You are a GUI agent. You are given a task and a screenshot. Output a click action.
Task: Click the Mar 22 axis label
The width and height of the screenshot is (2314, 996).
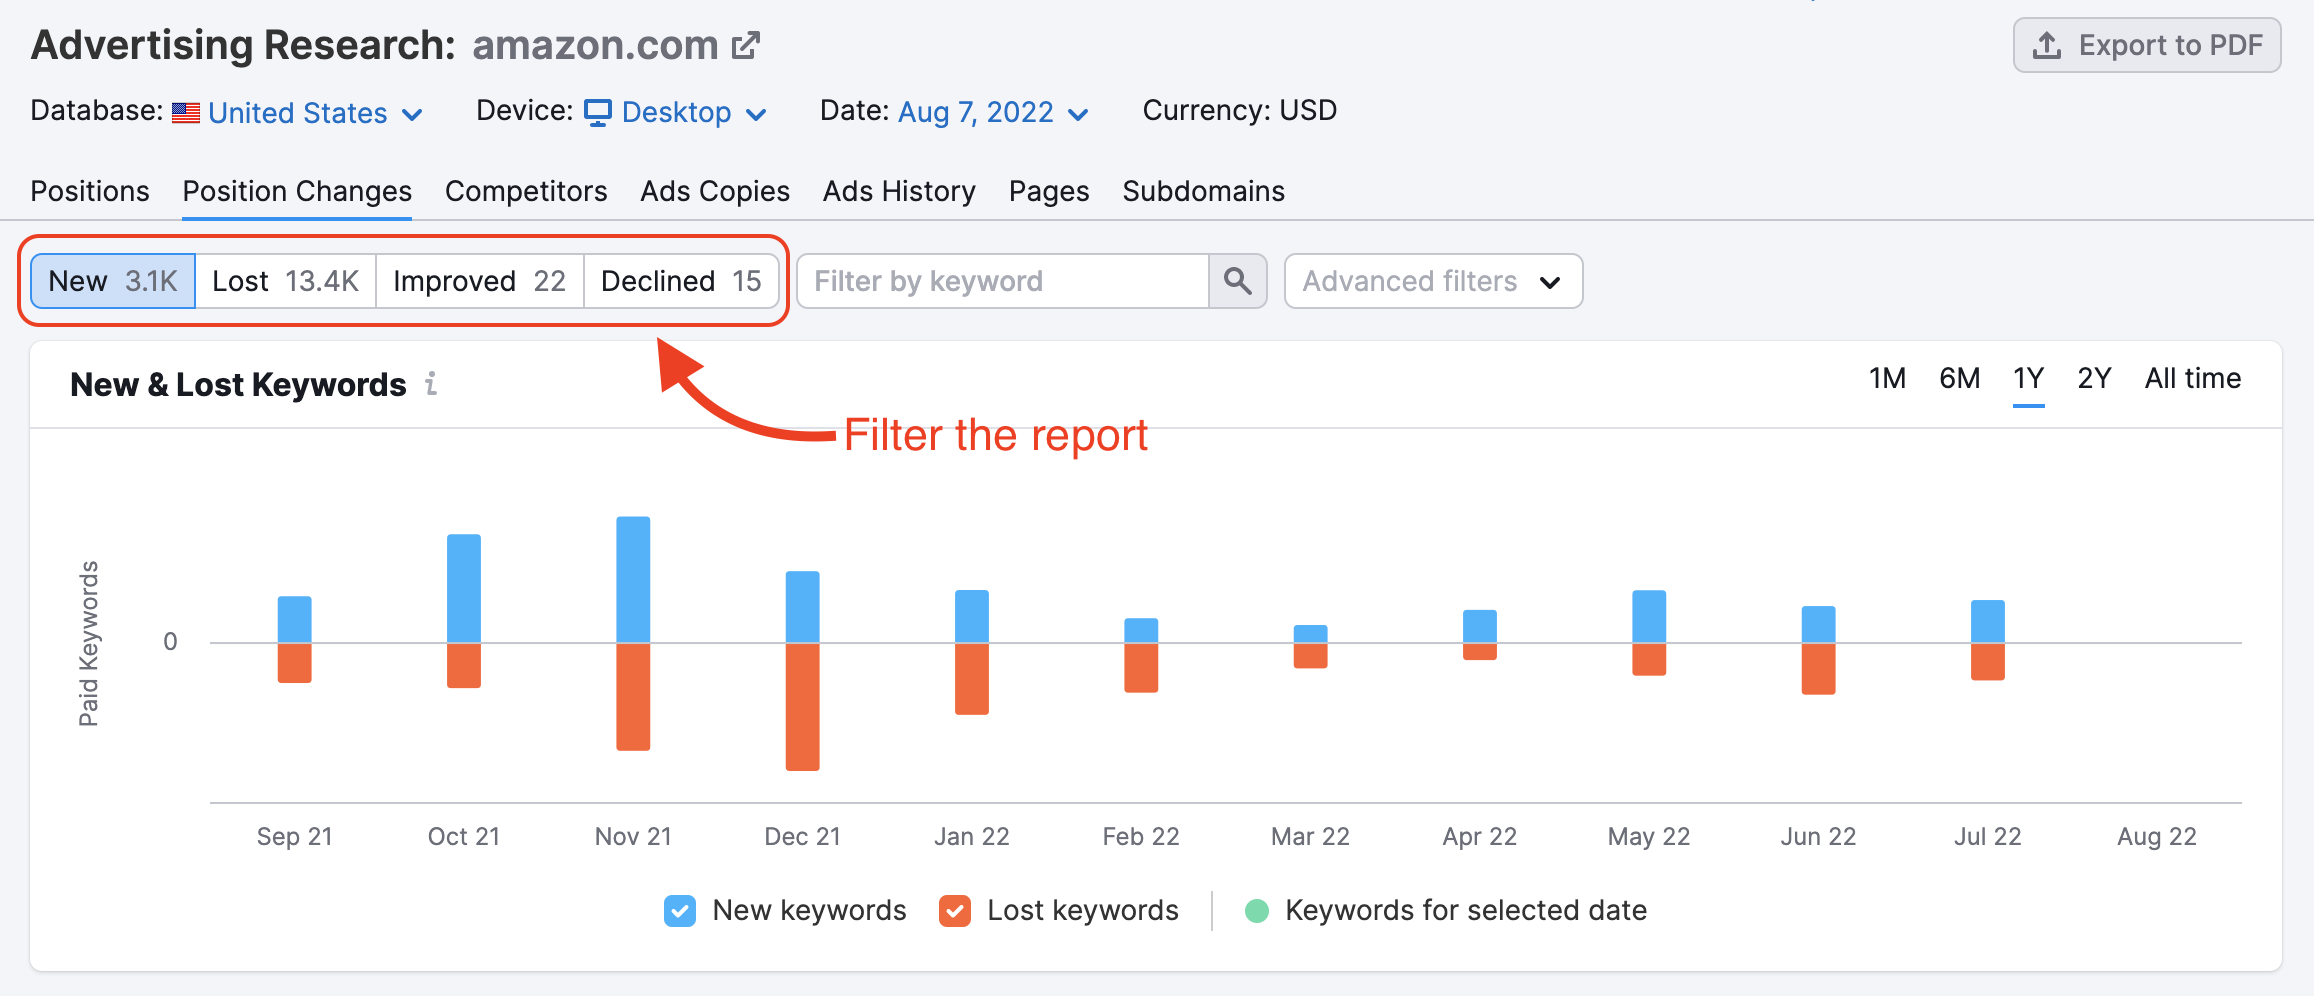click(x=1310, y=837)
